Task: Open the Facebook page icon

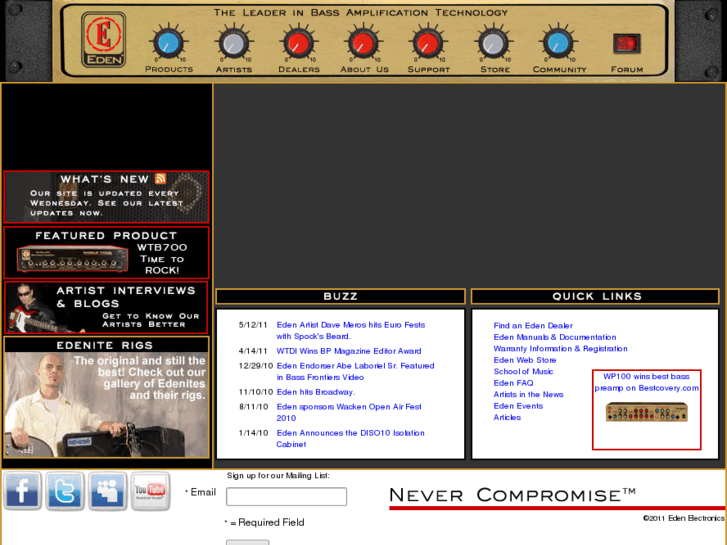Action: 22,491
